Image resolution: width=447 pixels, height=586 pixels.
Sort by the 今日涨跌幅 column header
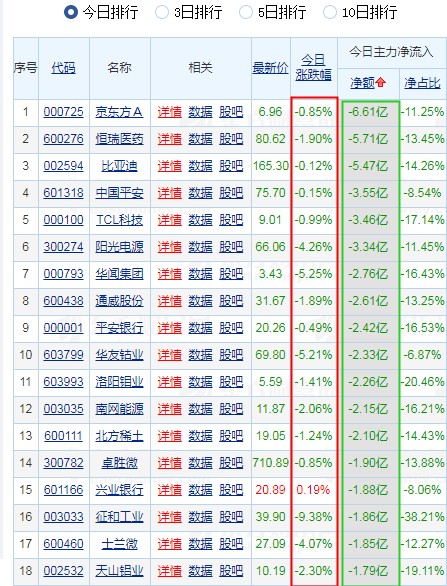click(x=313, y=67)
